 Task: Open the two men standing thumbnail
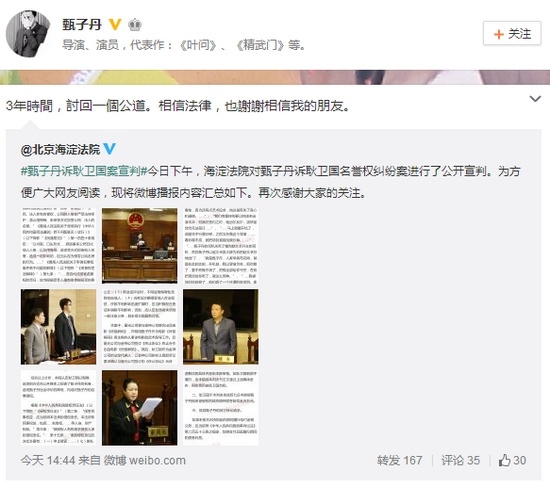[x=58, y=327]
